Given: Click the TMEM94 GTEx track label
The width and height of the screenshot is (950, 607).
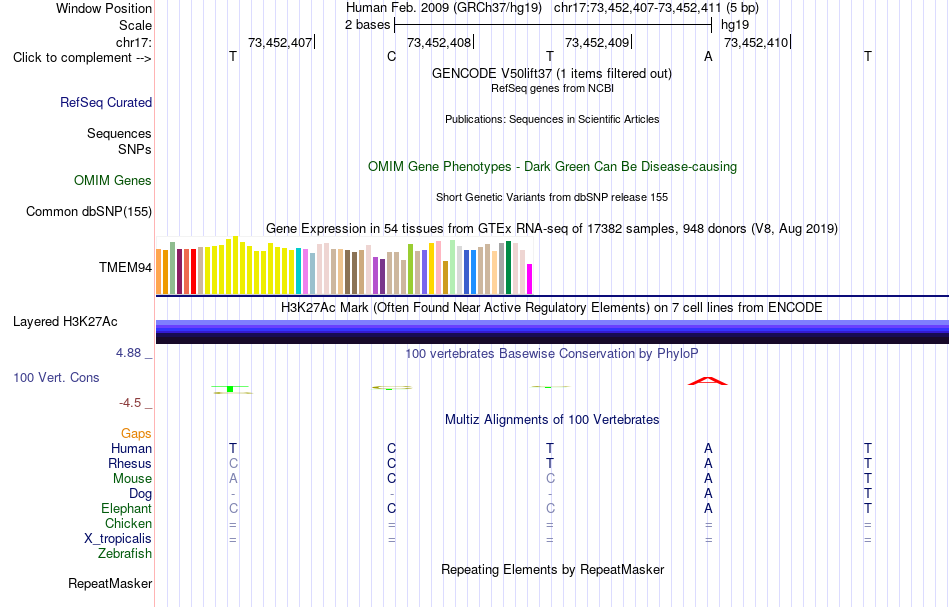Looking at the screenshot, I should coord(125,267).
